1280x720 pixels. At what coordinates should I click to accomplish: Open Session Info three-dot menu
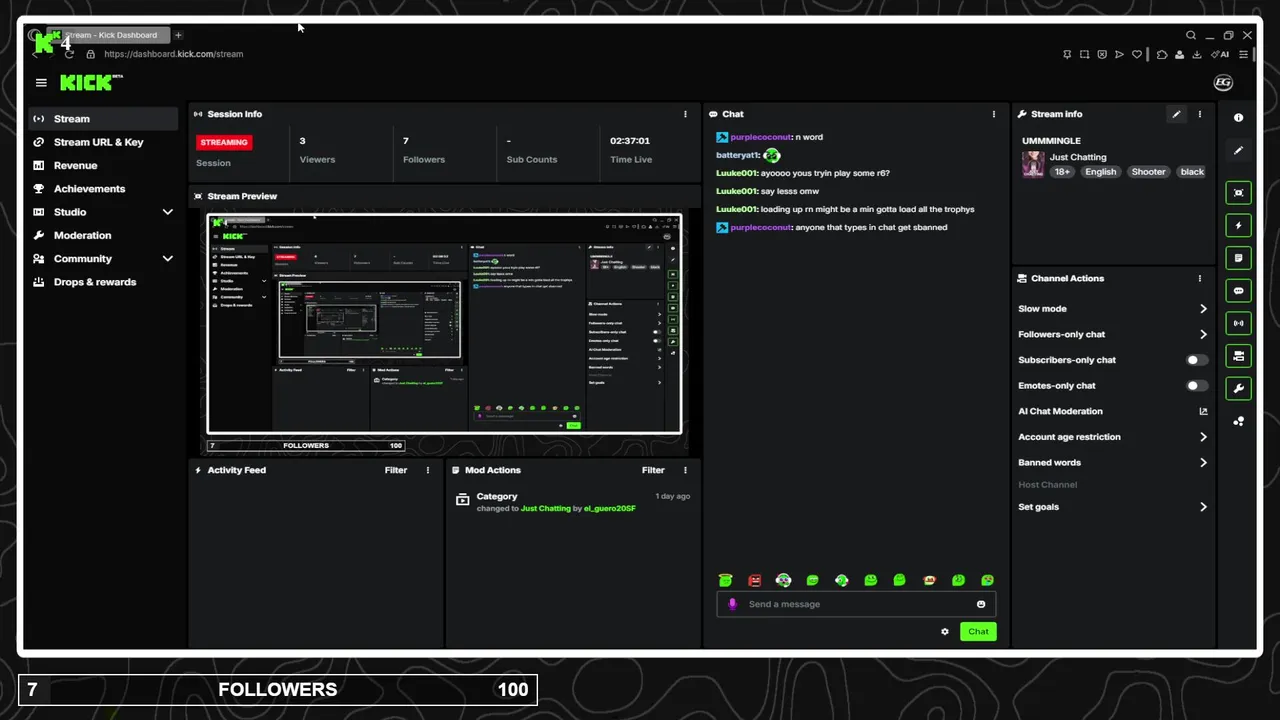coord(685,114)
